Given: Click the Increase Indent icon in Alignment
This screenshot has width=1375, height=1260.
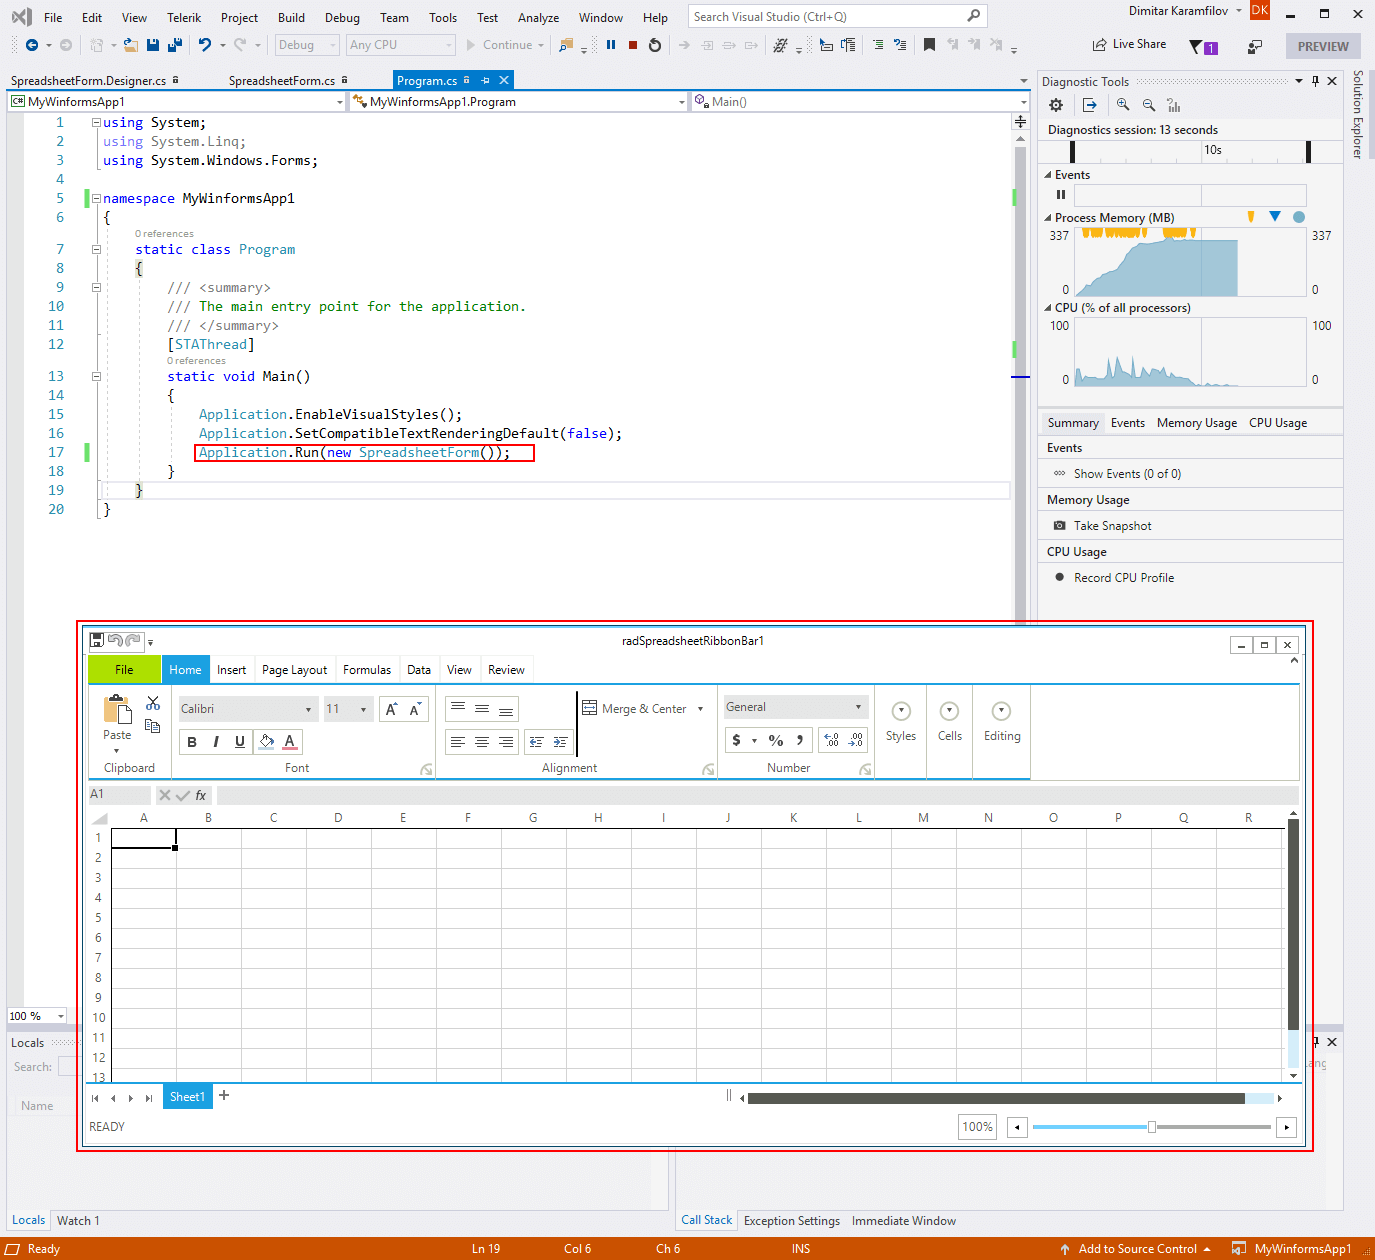Looking at the screenshot, I should (x=560, y=742).
